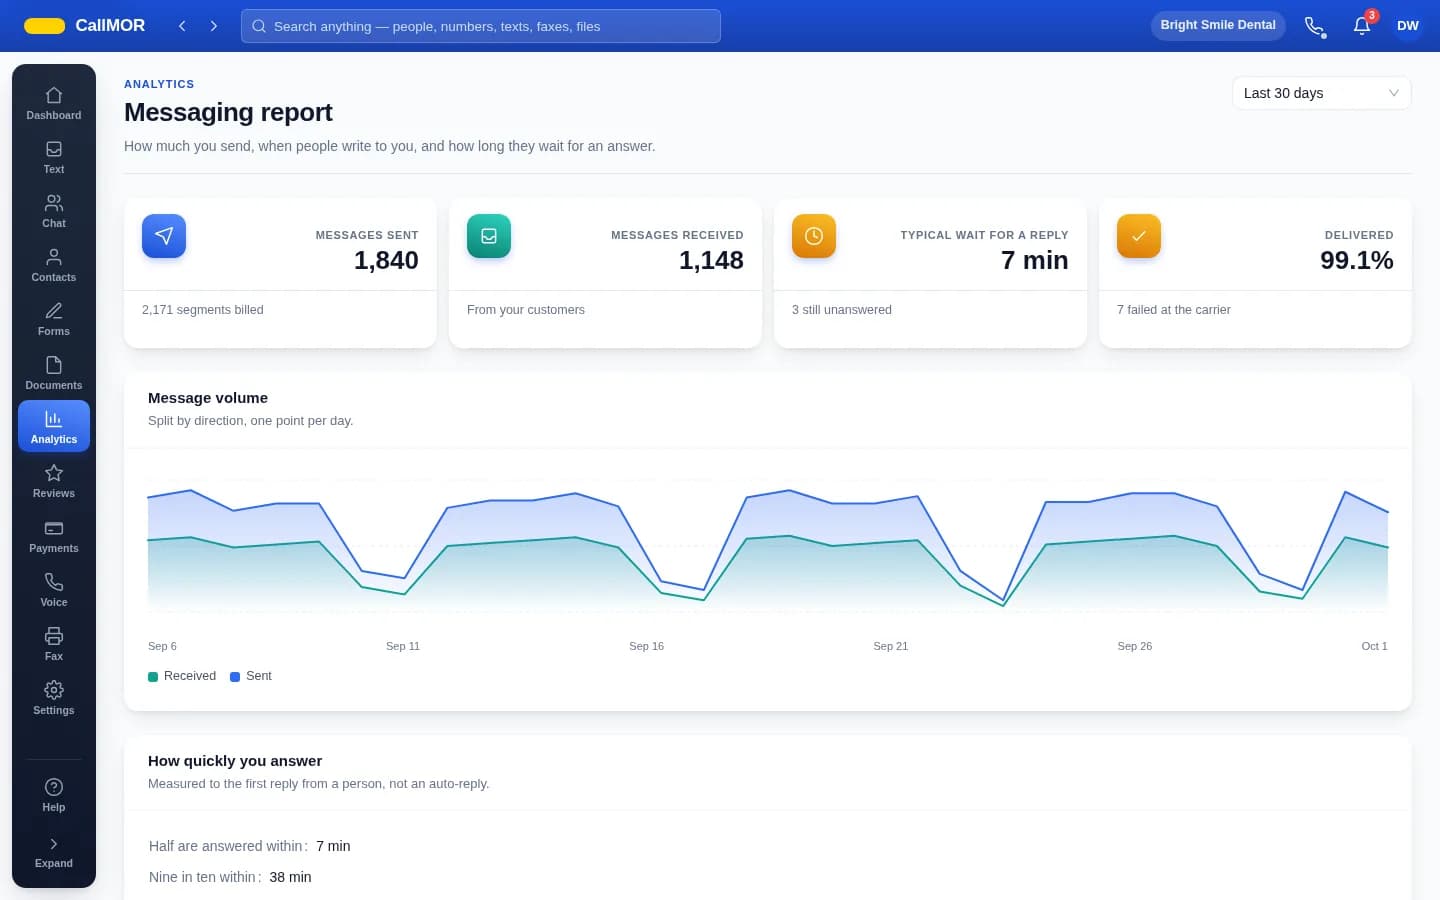Open the Documents section

(54, 373)
